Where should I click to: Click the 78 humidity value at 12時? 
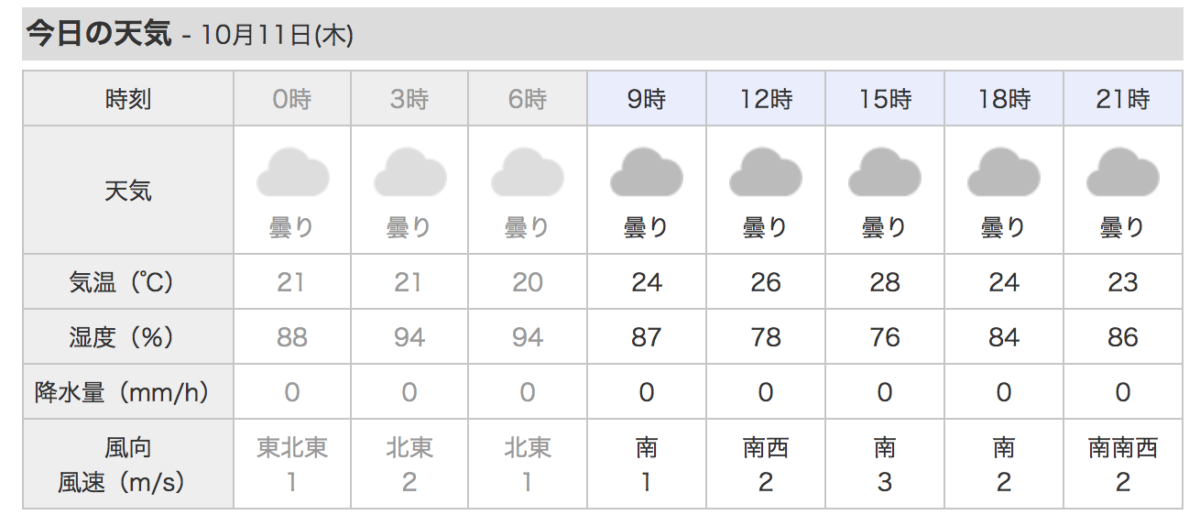(766, 337)
